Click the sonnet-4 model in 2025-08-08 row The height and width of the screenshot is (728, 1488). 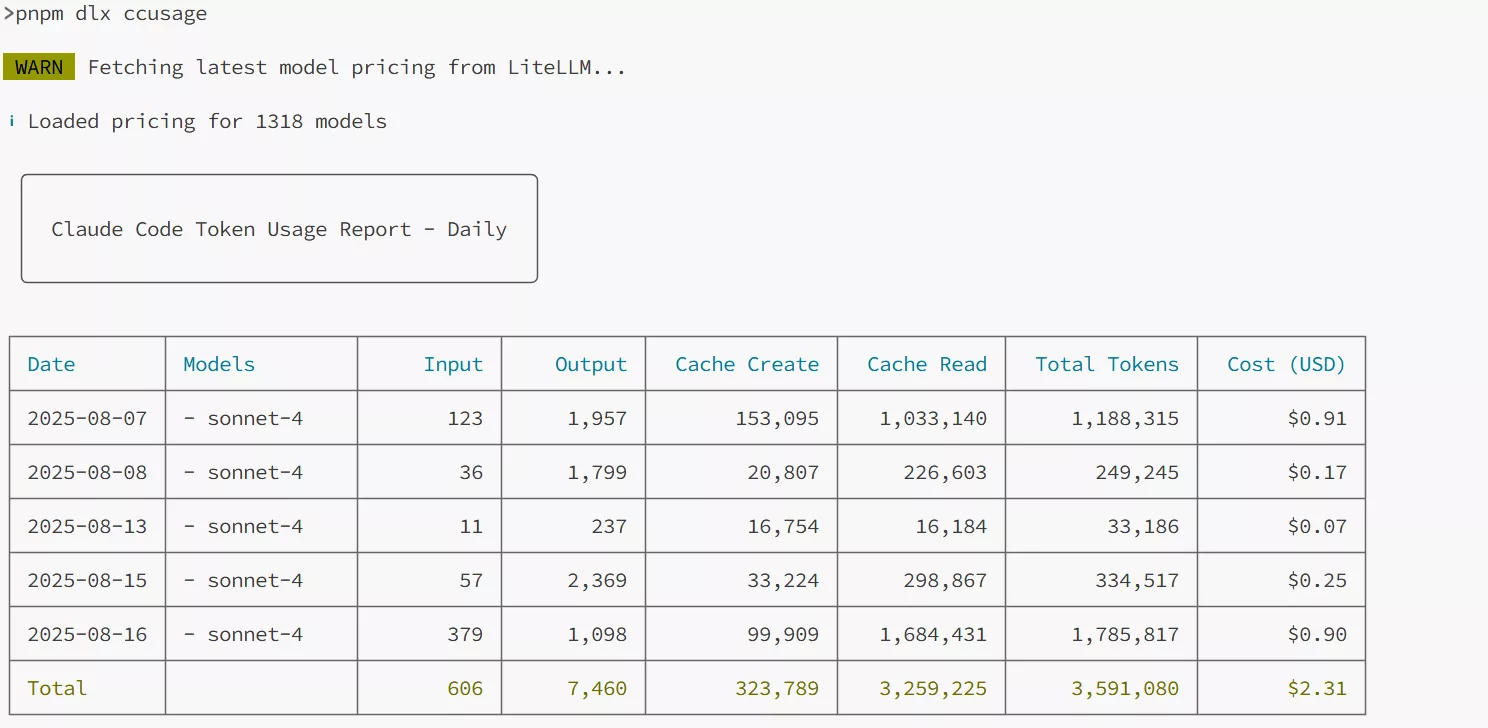pos(254,473)
